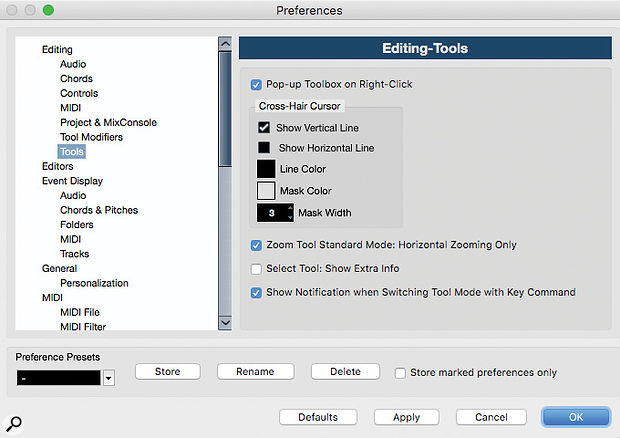Click the Apply button
This screenshot has width=620, height=438.
pos(406,417)
